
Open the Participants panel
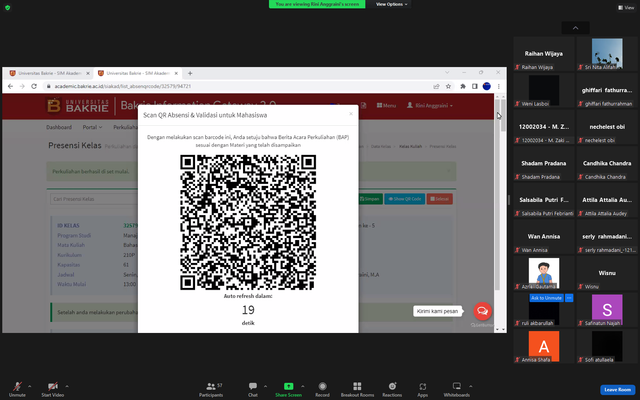[211, 389]
